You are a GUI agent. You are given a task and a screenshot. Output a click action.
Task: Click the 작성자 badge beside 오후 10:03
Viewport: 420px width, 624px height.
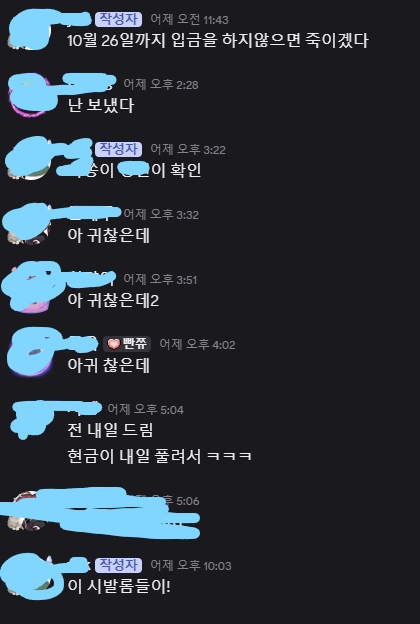(119, 565)
